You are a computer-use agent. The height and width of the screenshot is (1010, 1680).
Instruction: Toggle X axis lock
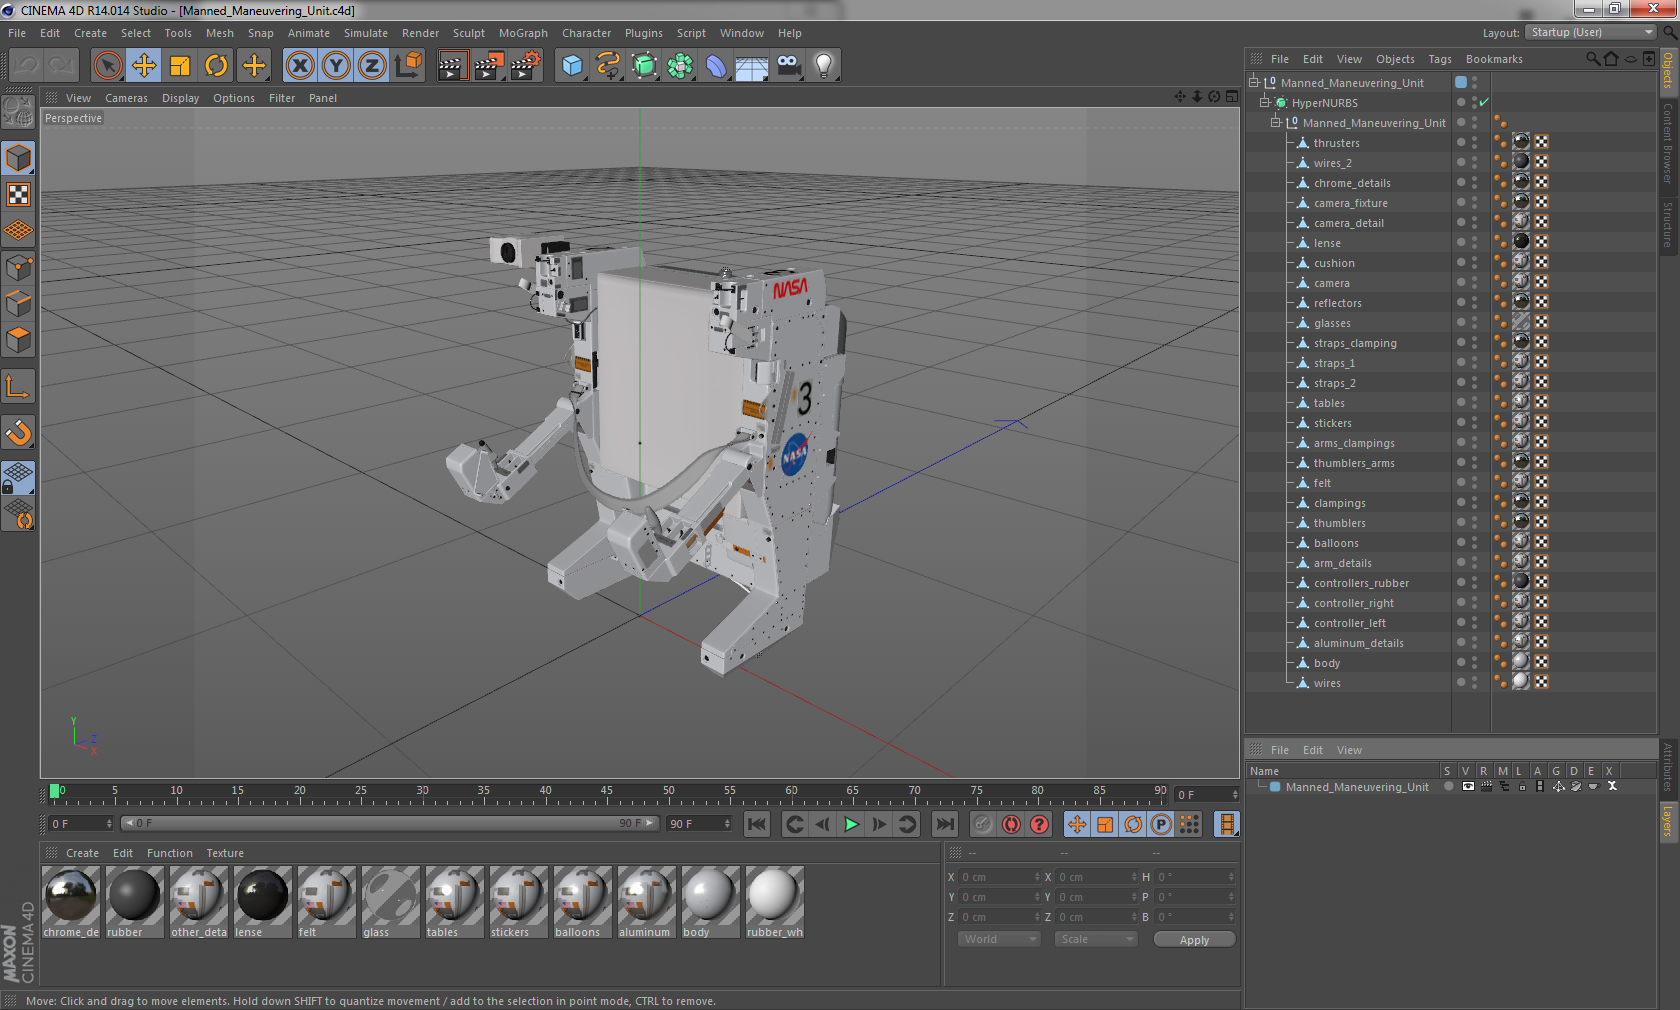300,66
